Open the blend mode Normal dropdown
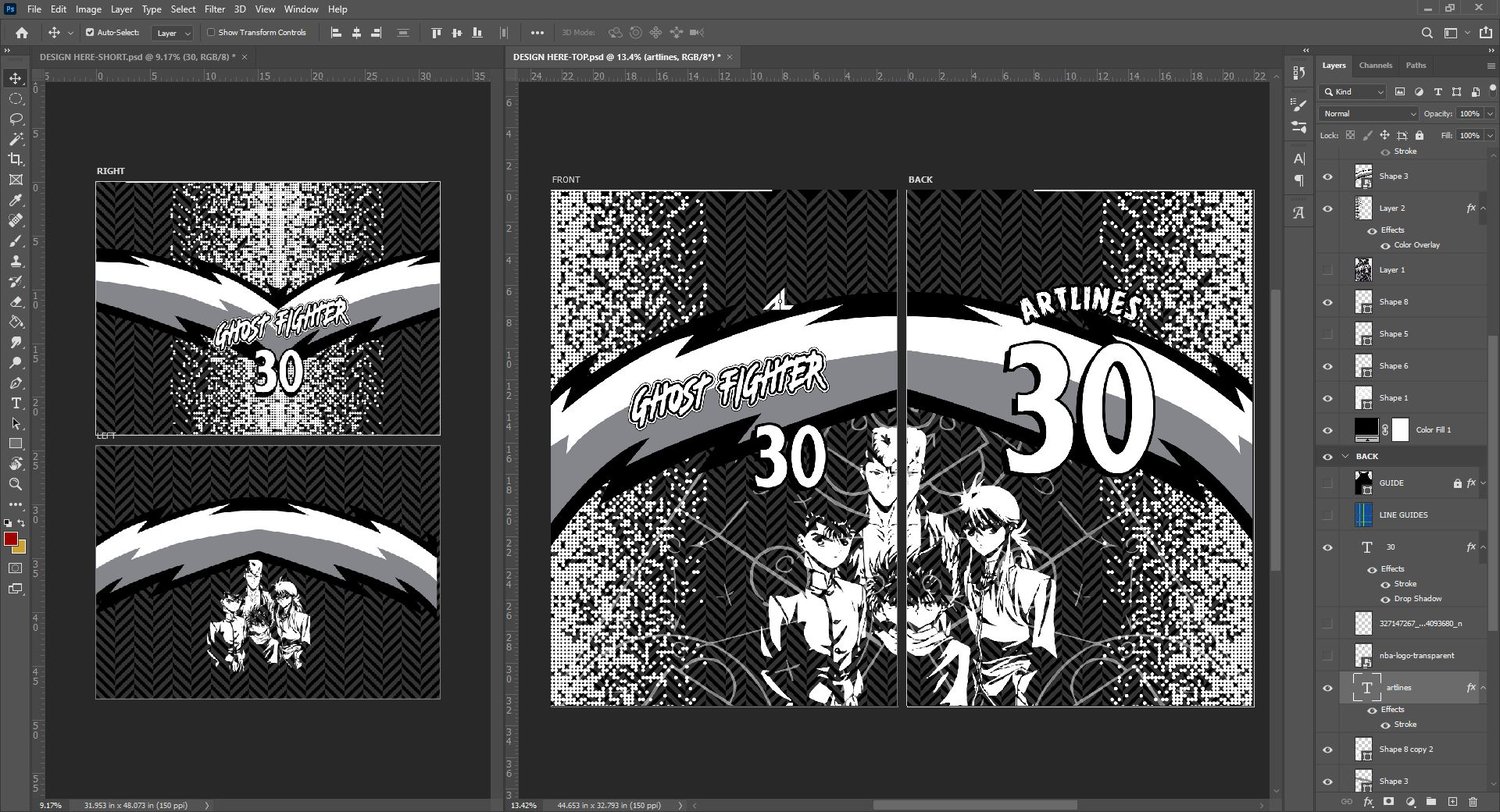 [x=1369, y=114]
